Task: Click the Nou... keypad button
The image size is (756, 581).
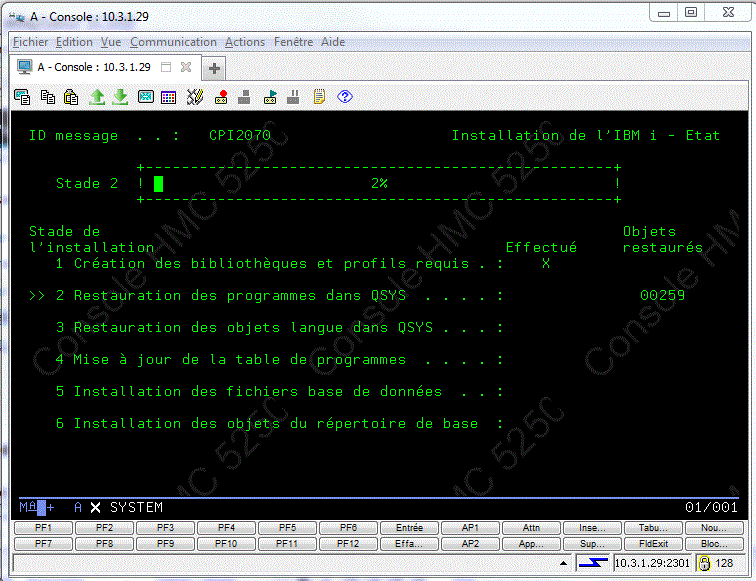Action: (714, 528)
